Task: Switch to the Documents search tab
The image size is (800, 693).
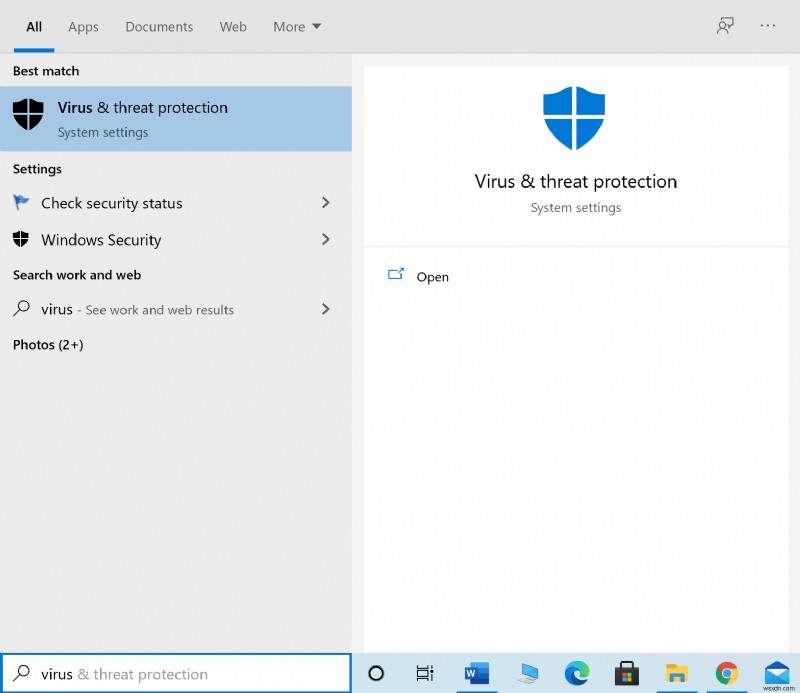Action: (x=159, y=27)
